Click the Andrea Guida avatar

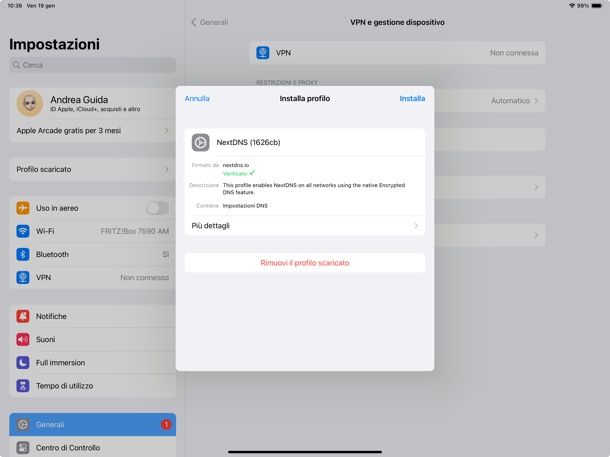click(x=30, y=103)
